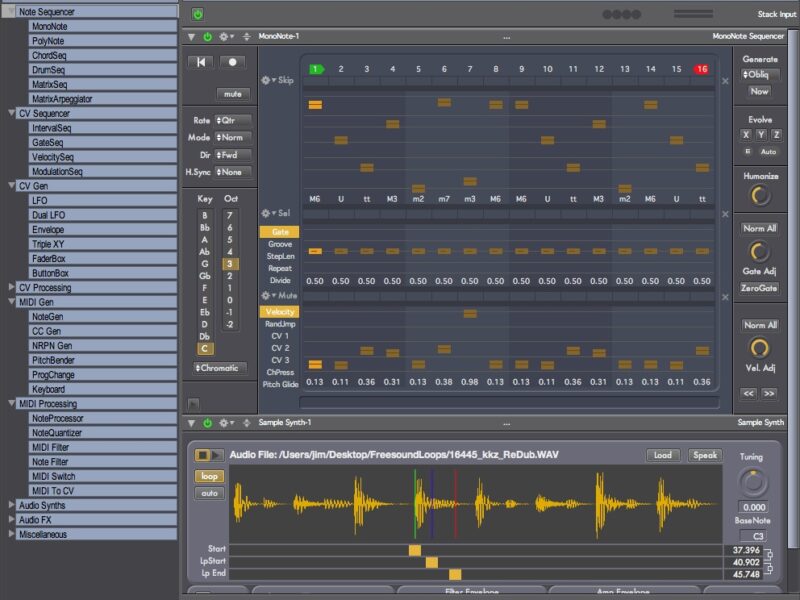This screenshot has width=800, height=600.
Task: Select the Groove row tab
Action: (x=279, y=244)
